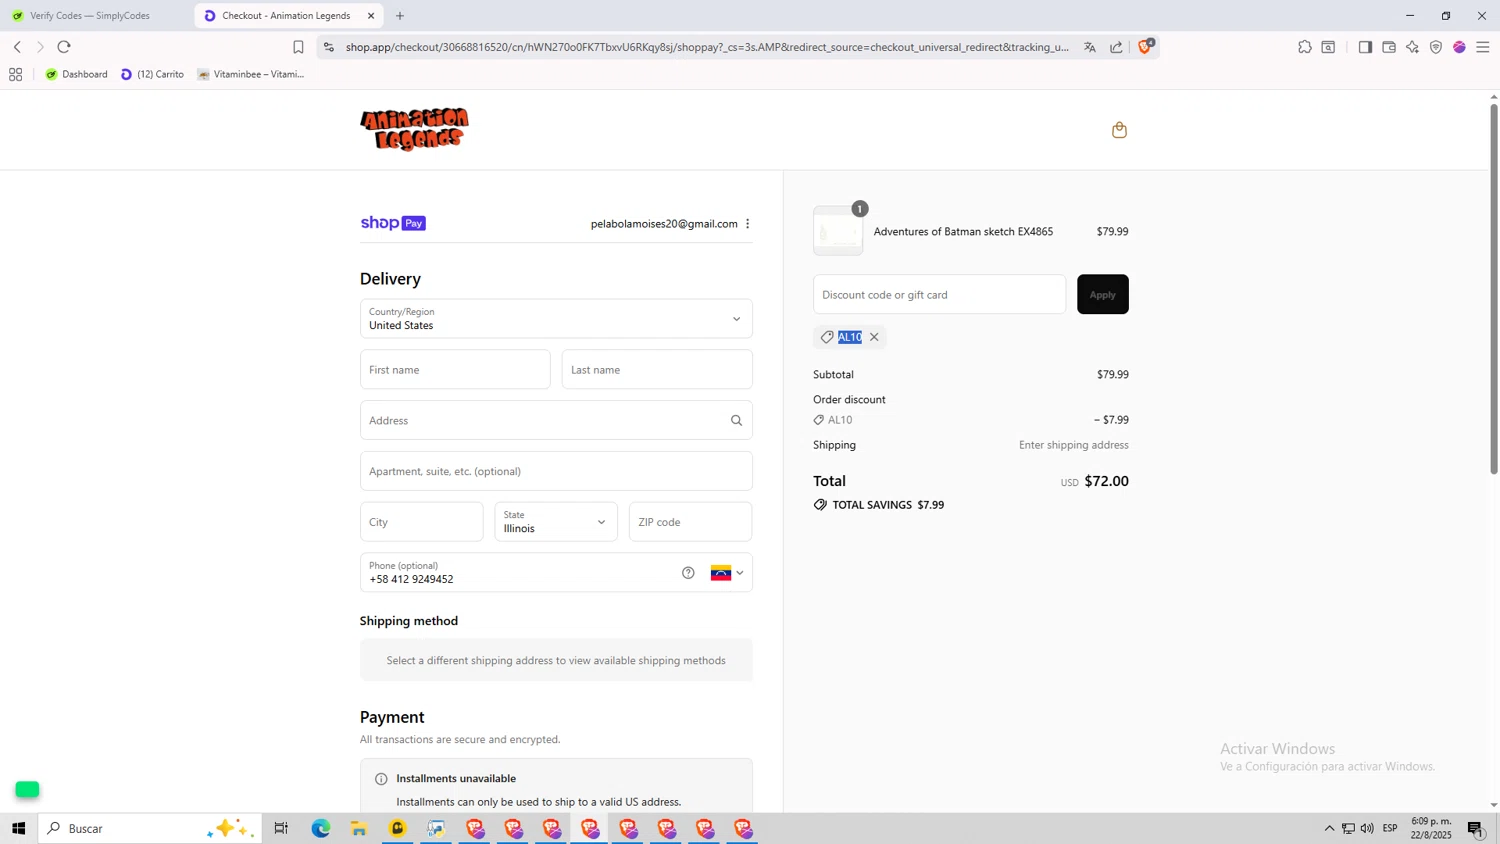This screenshot has height=844, width=1500.
Task: Open the shopping bag cart icon
Action: 1119,130
